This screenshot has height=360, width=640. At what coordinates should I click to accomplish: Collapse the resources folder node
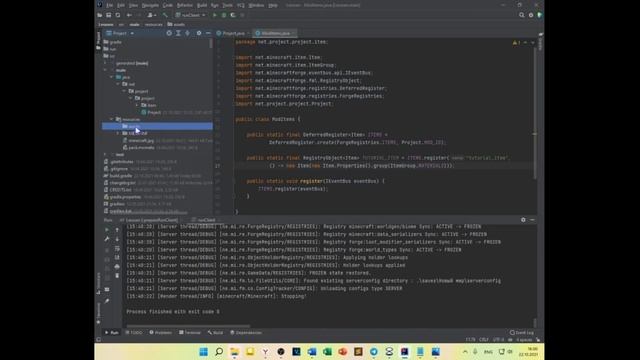111,119
